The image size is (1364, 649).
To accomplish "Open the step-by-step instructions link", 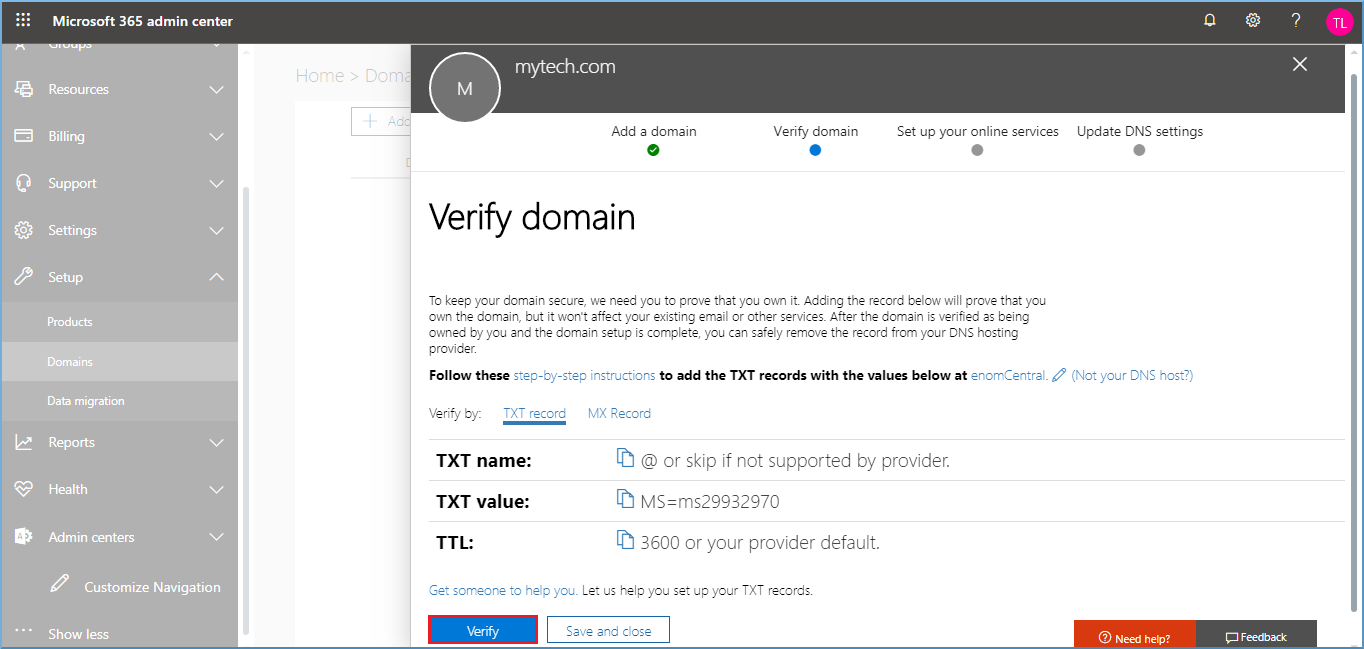I will click(585, 376).
